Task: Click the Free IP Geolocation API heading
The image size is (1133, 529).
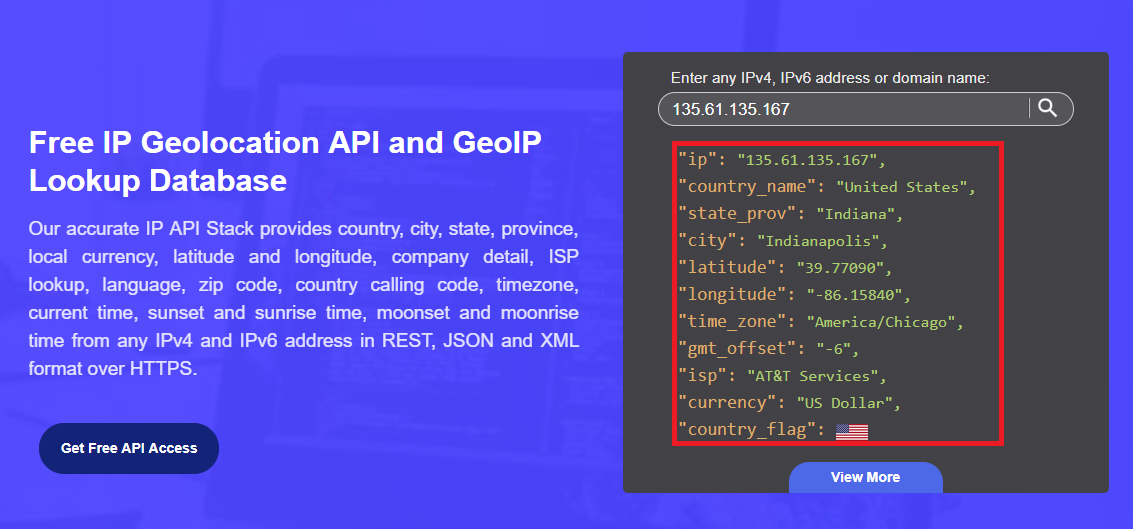Action: tap(285, 162)
